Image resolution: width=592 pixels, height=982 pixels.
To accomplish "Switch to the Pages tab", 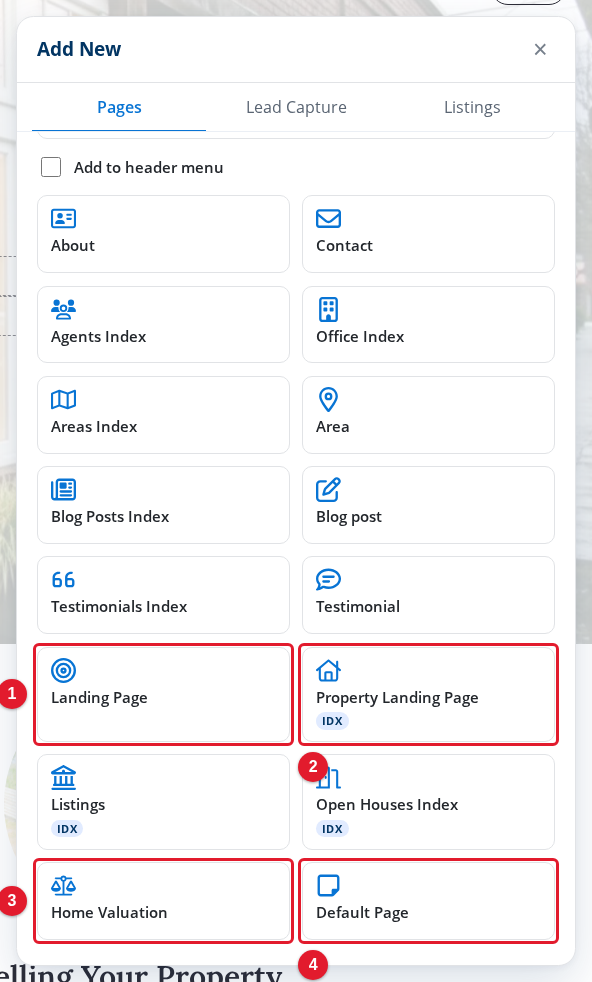I will click(119, 107).
